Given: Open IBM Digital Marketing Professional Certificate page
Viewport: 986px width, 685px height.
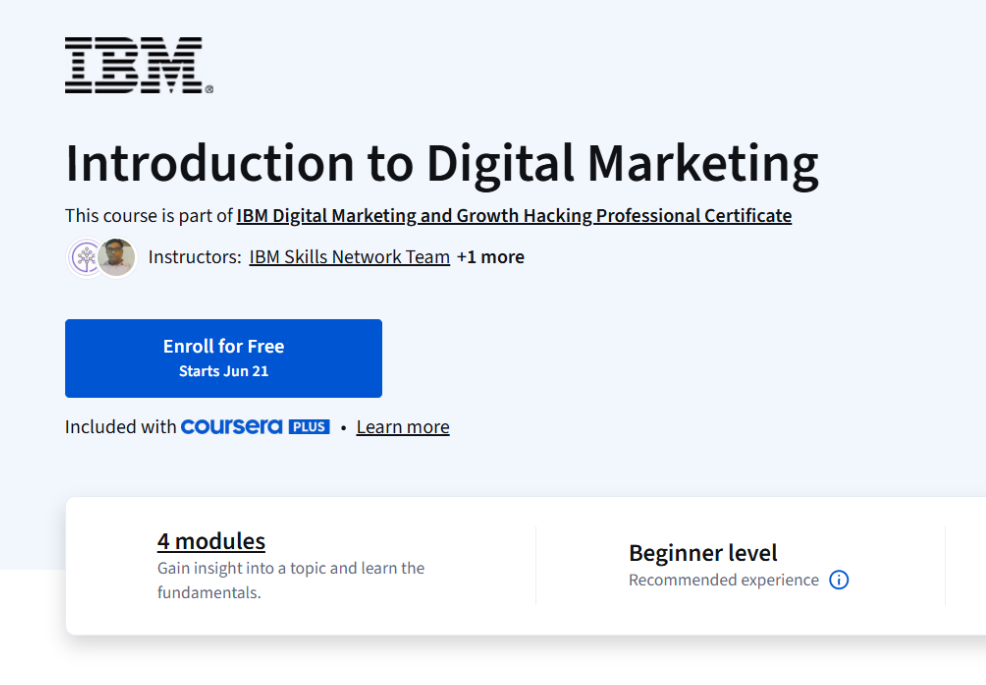Looking at the screenshot, I should [514, 215].
